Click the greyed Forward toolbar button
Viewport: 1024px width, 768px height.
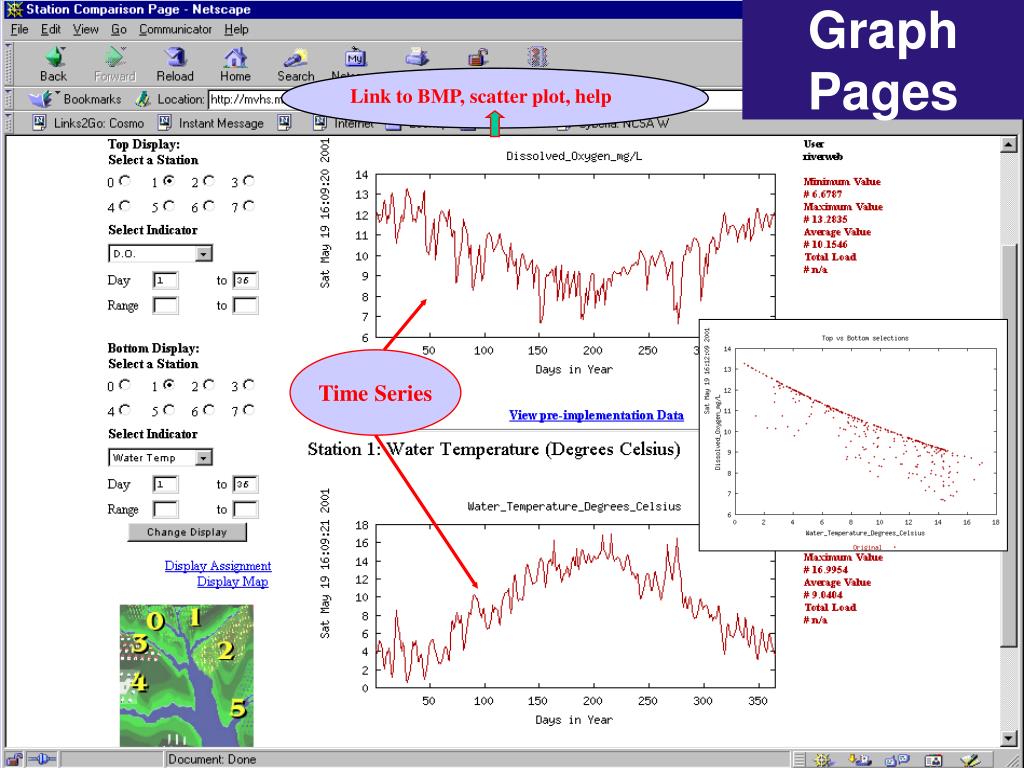coord(115,64)
